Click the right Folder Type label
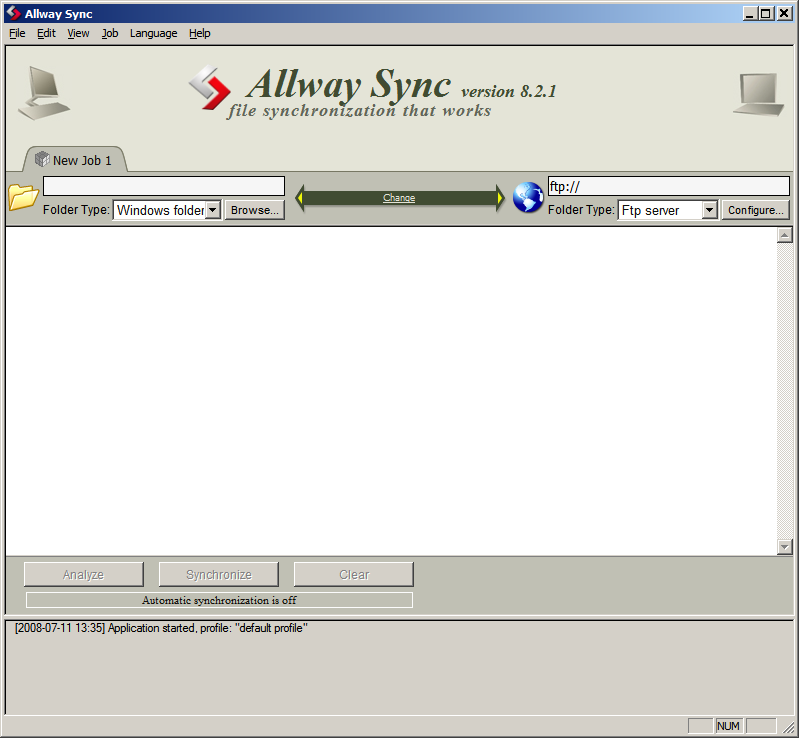This screenshot has width=799, height=738. coord(581,209)
